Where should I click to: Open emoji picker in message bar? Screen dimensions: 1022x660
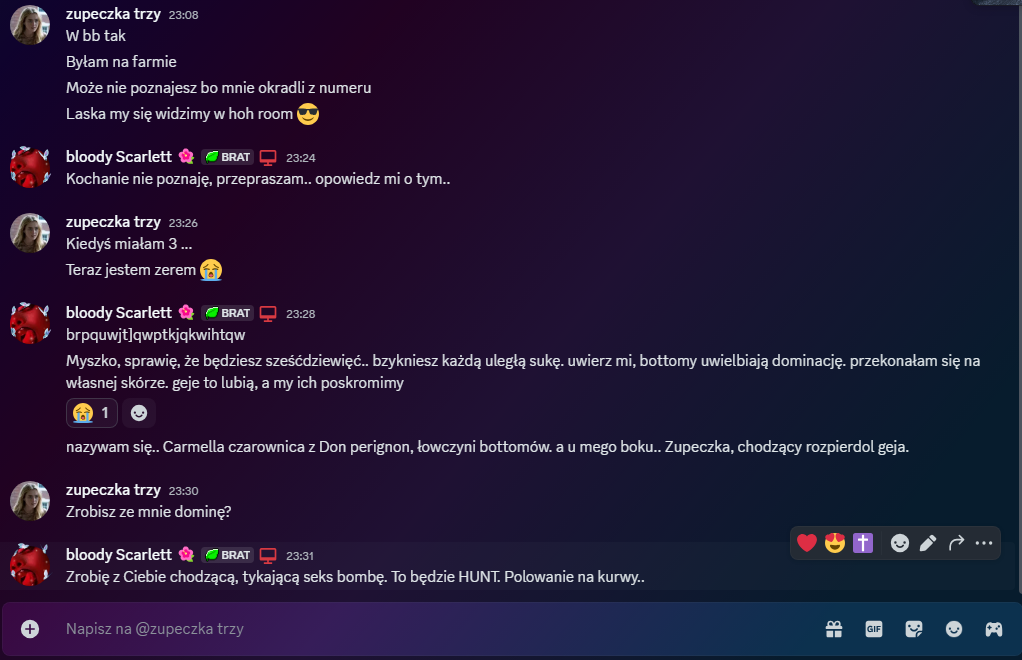[954, 629]
